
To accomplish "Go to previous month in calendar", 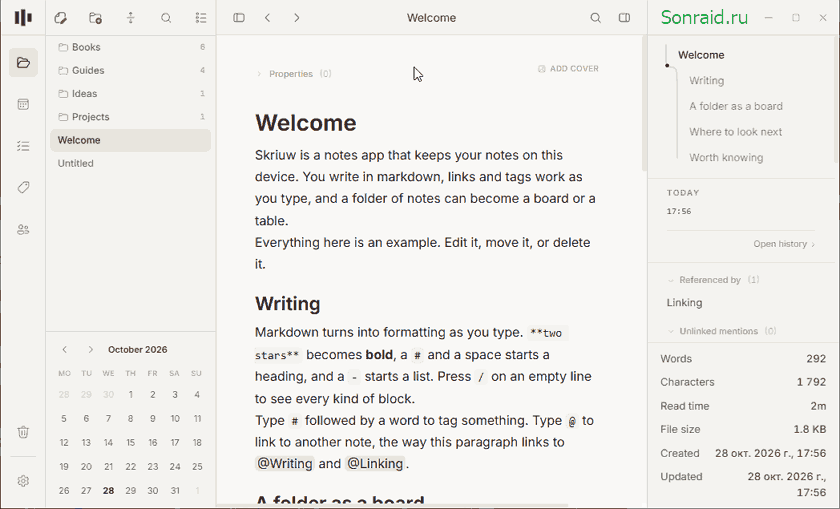I will click(65, 349).
